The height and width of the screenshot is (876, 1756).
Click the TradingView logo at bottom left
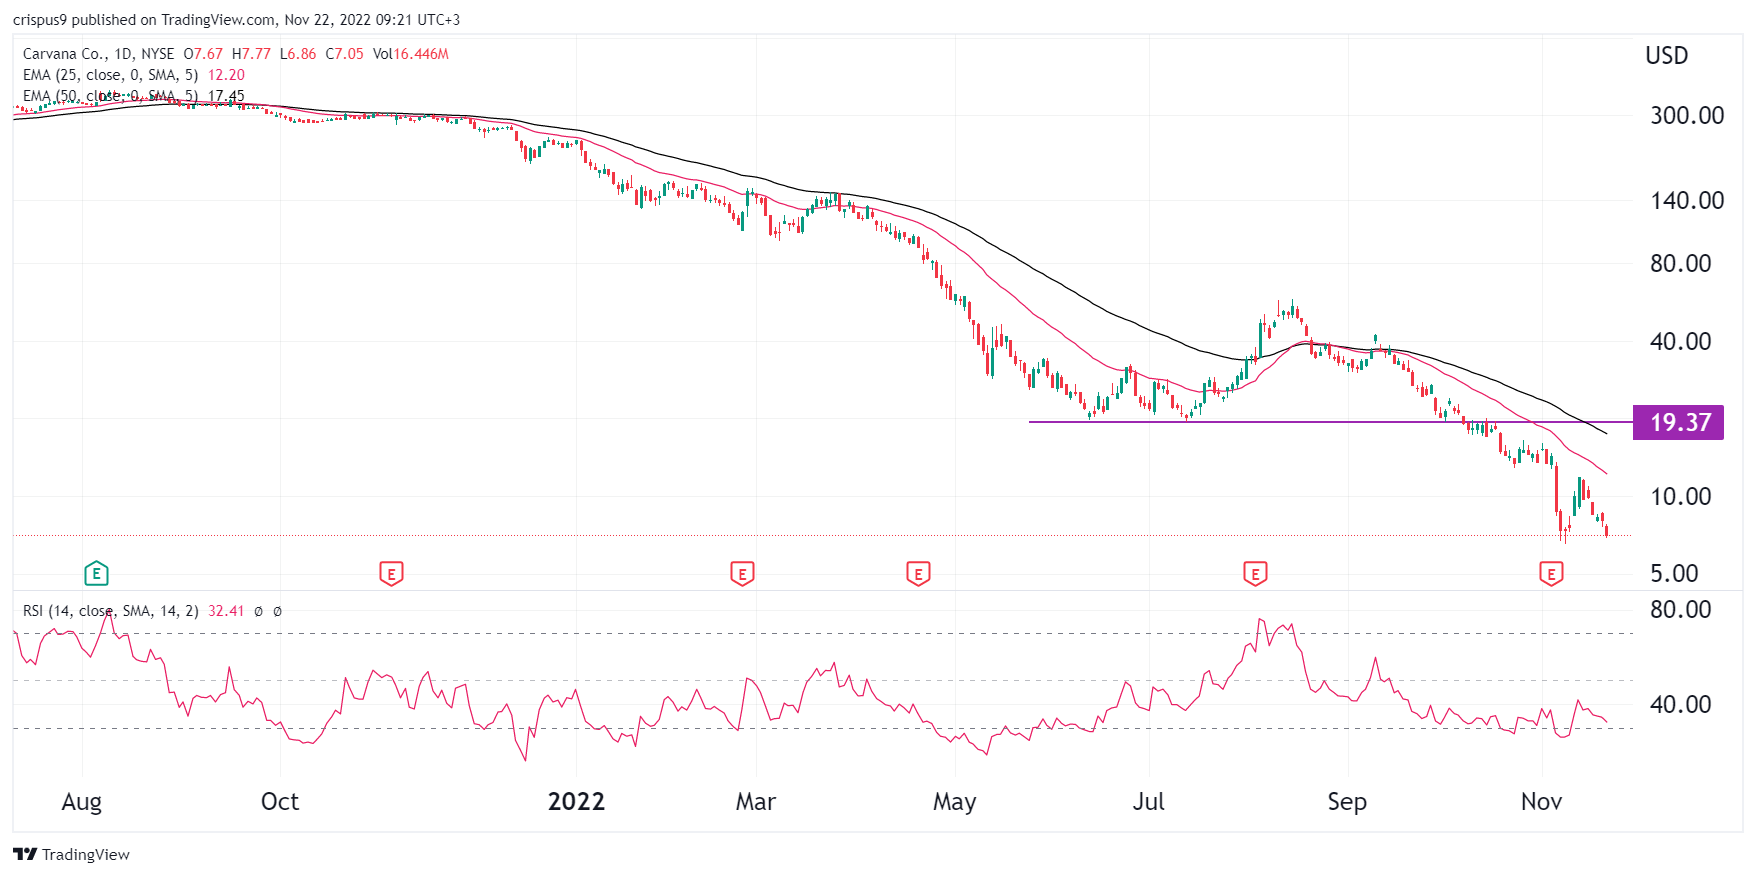point(71,854)
